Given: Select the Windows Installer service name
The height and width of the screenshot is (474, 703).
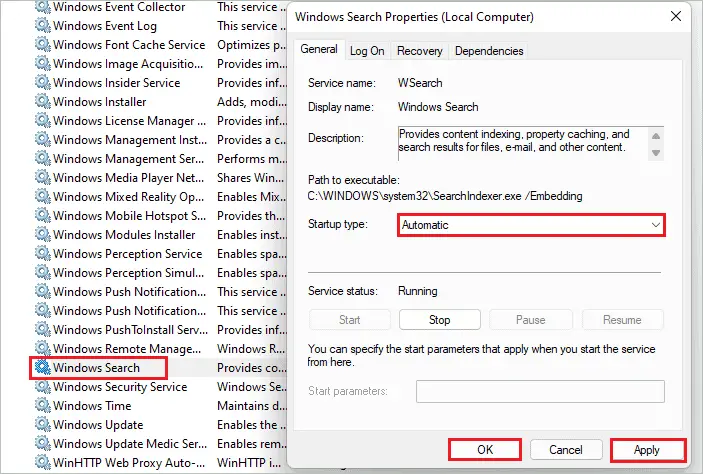Looking at the screenshot, I should [x=100, y=102].
